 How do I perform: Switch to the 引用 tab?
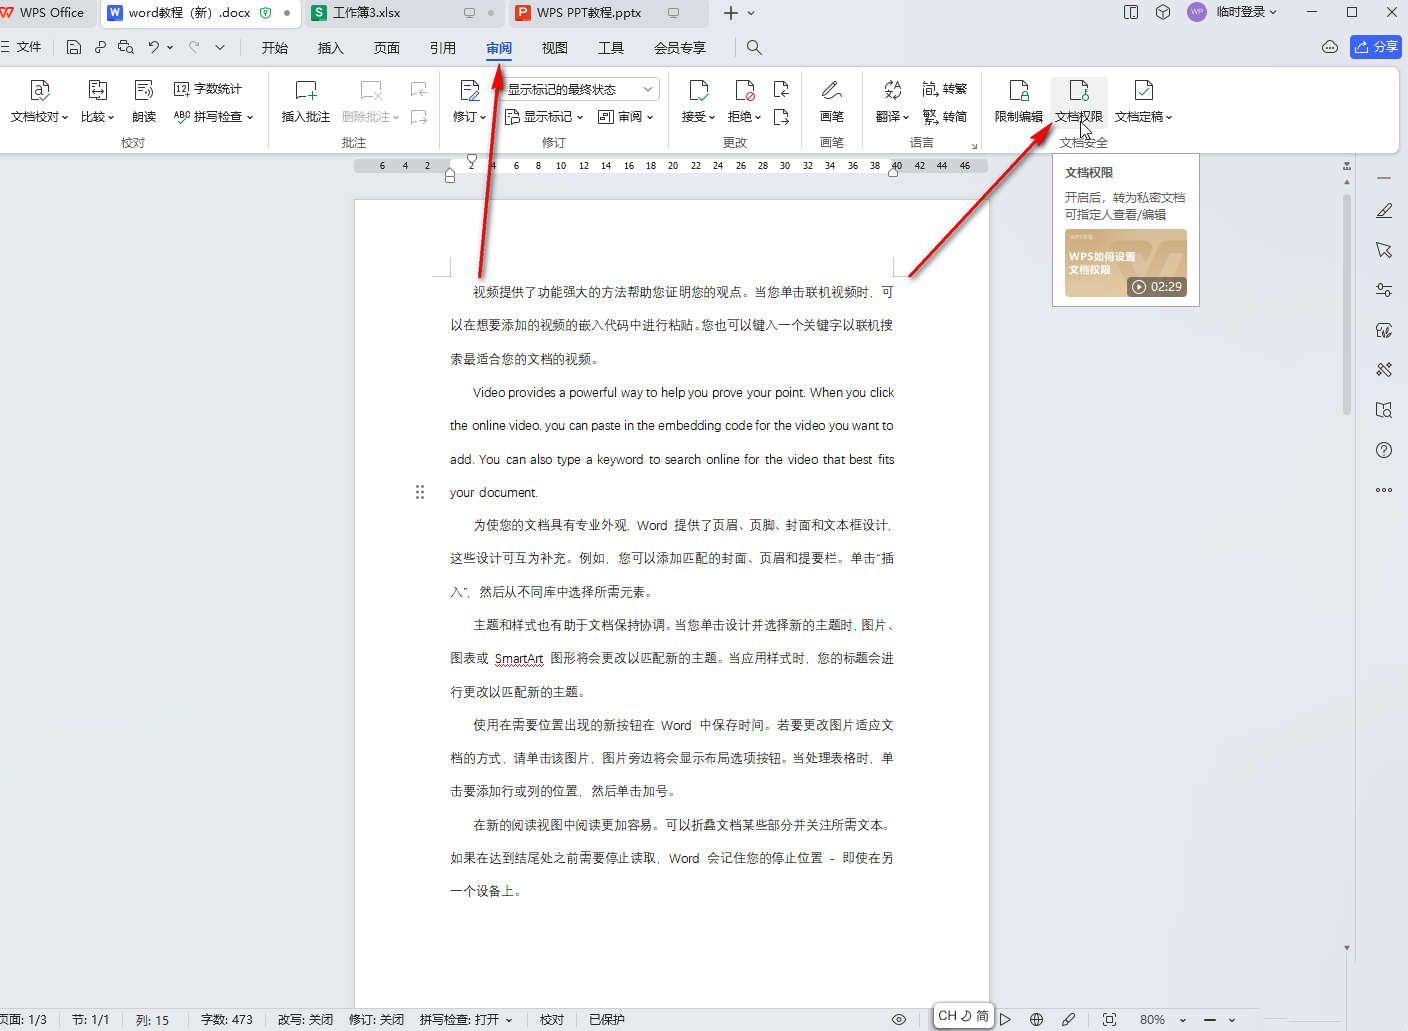(443, 48)
